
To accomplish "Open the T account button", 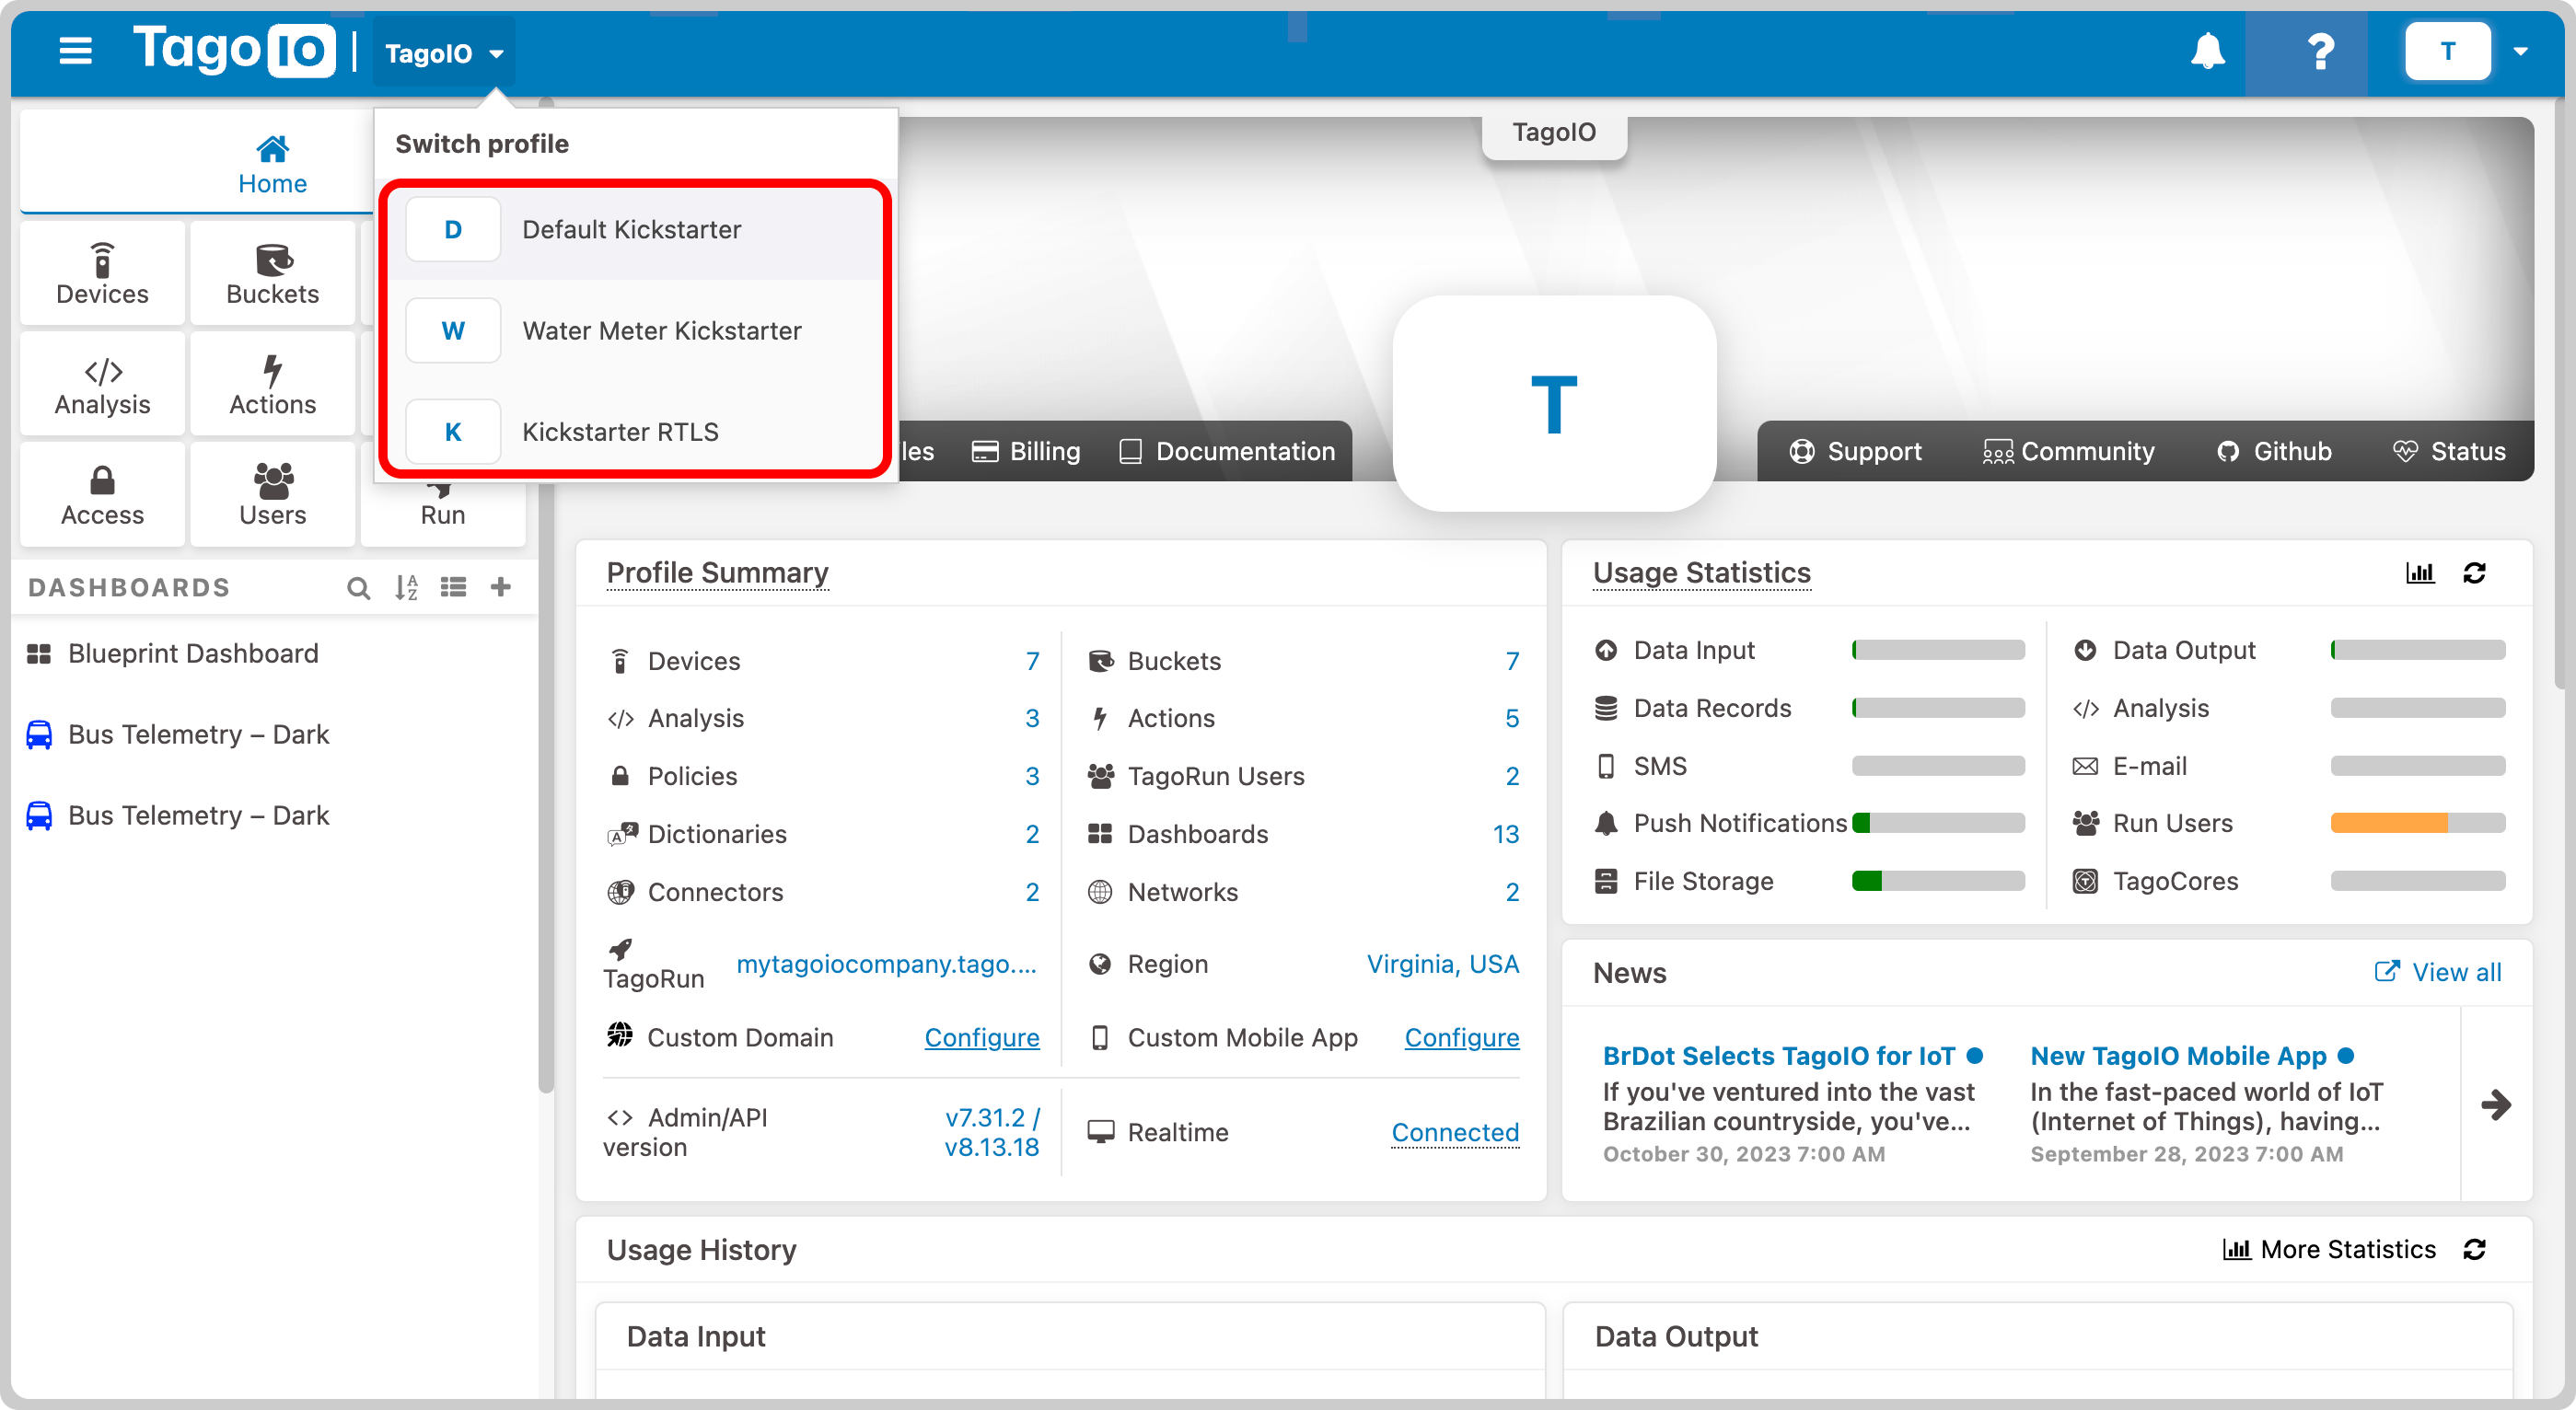I will pyautogui.click(x=2447, y=51).
